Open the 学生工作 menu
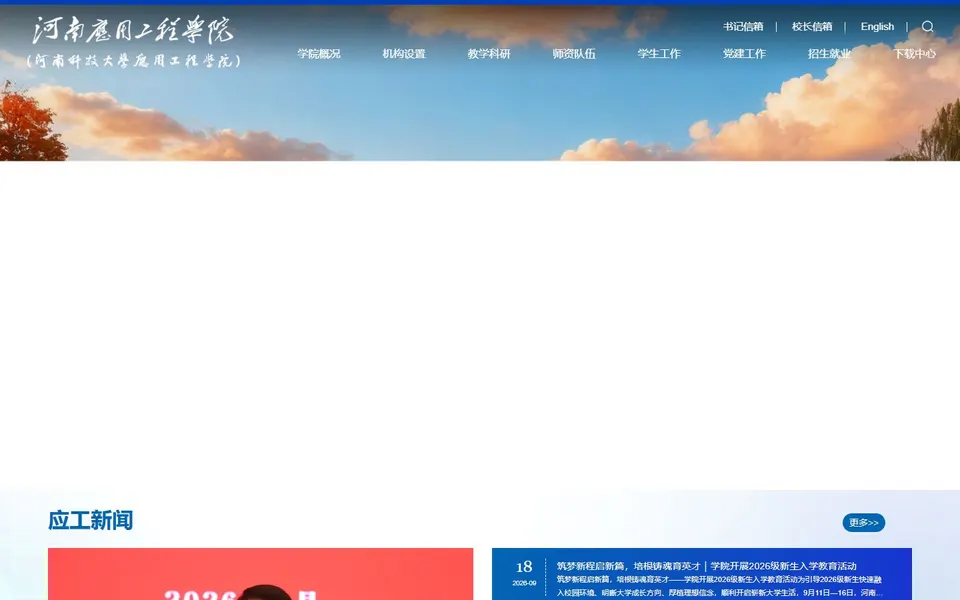Screen dimensions: 960x600 659,54
